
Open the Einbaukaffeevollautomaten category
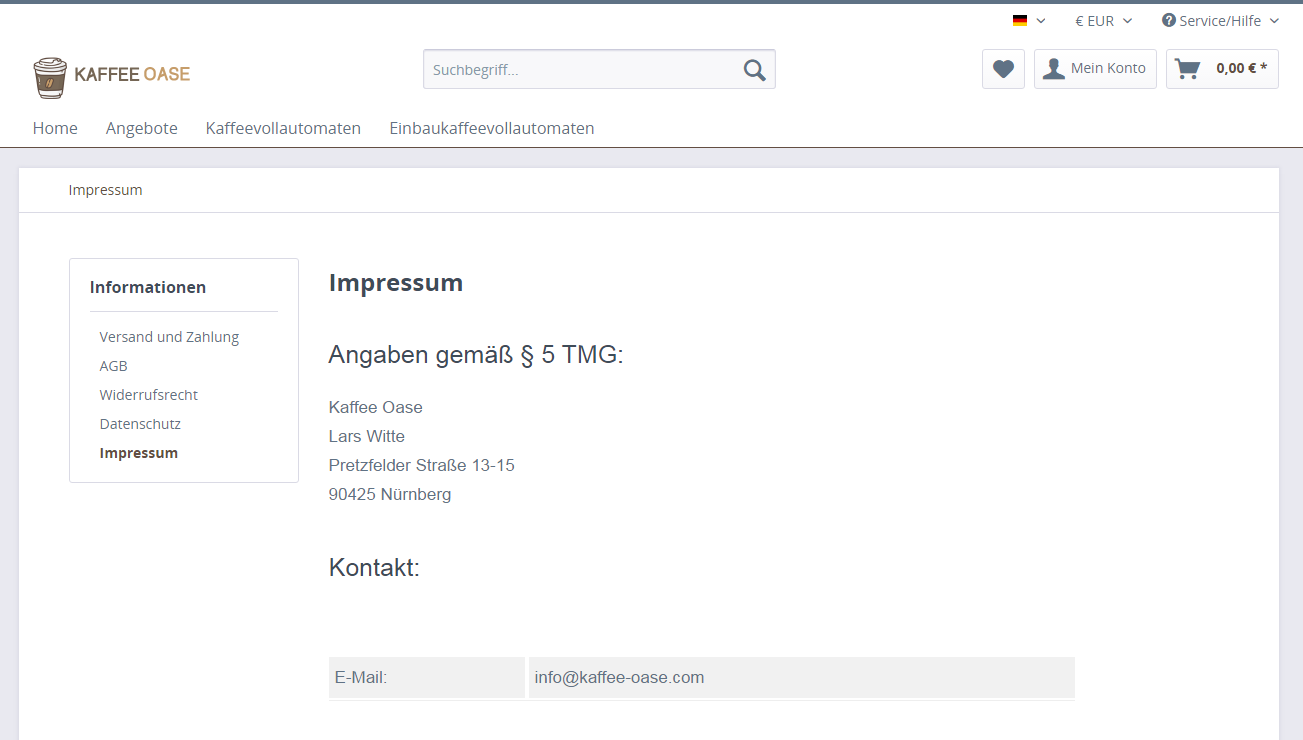492,128
